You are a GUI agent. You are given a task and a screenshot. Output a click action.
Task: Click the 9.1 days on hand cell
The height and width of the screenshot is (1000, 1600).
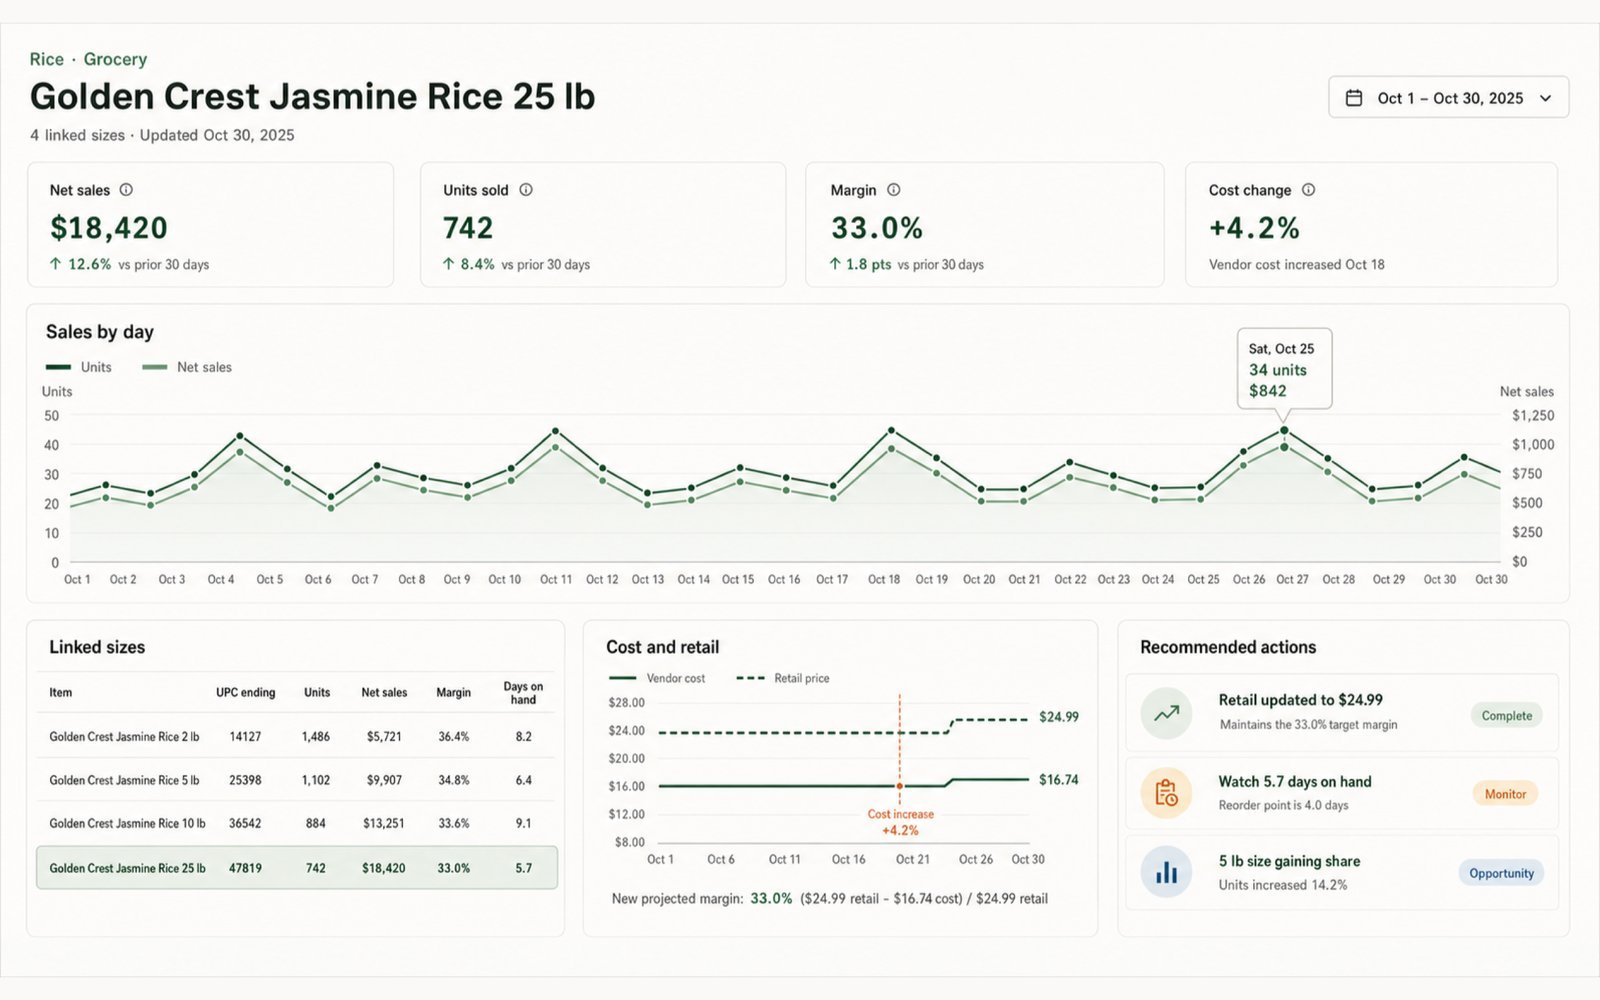coord(524,823)
